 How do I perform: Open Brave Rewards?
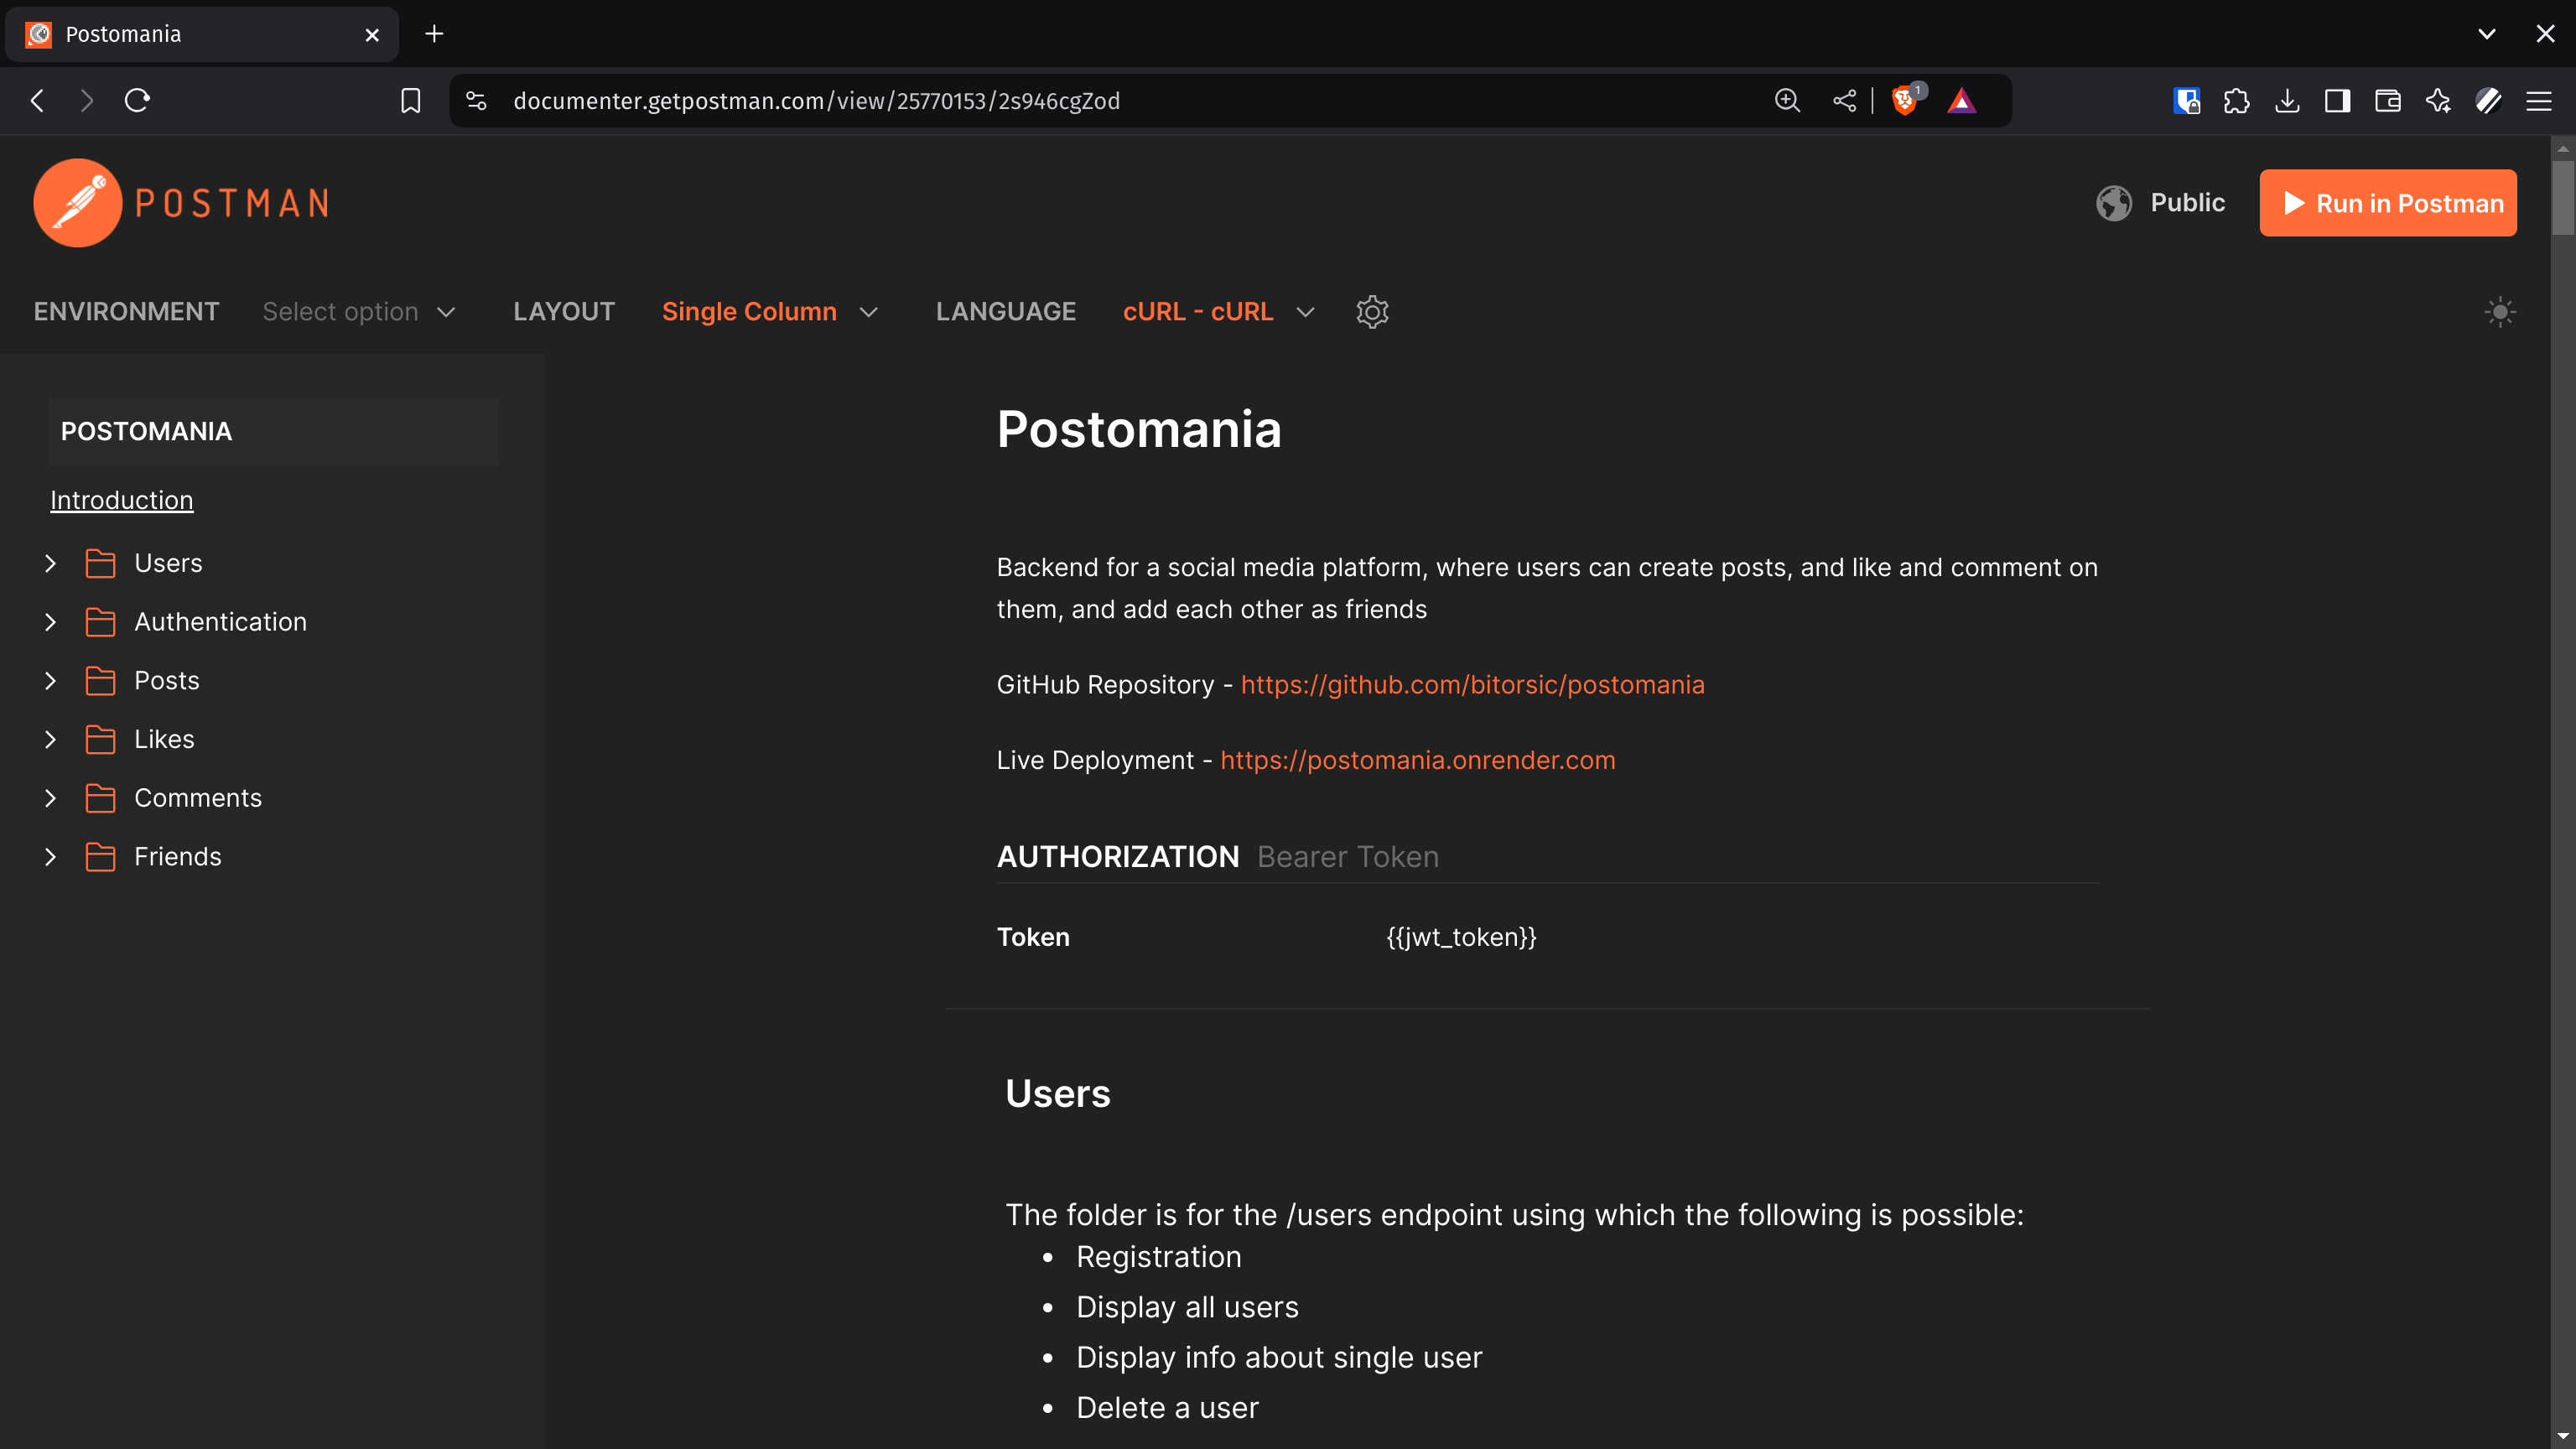tap(1962, 100)
